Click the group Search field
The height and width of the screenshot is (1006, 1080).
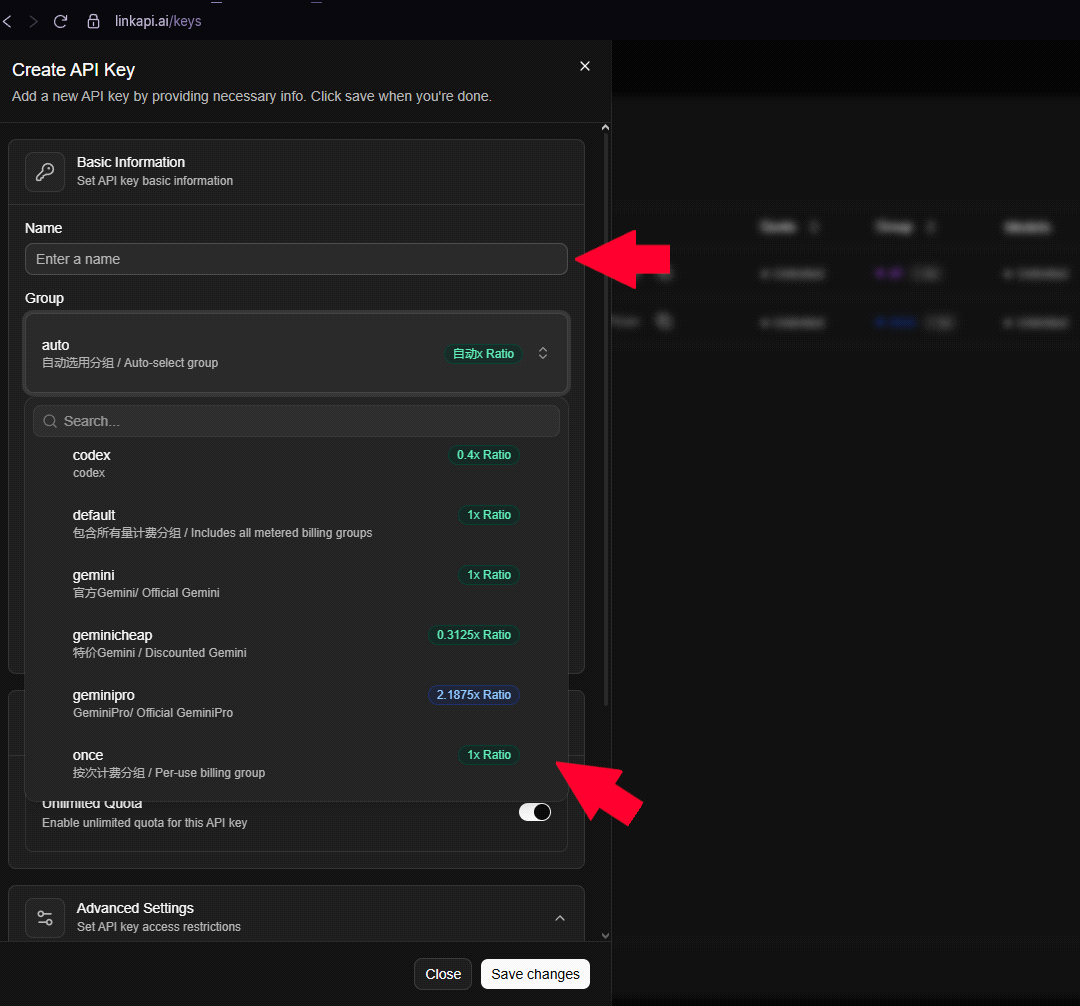[296, 421]
